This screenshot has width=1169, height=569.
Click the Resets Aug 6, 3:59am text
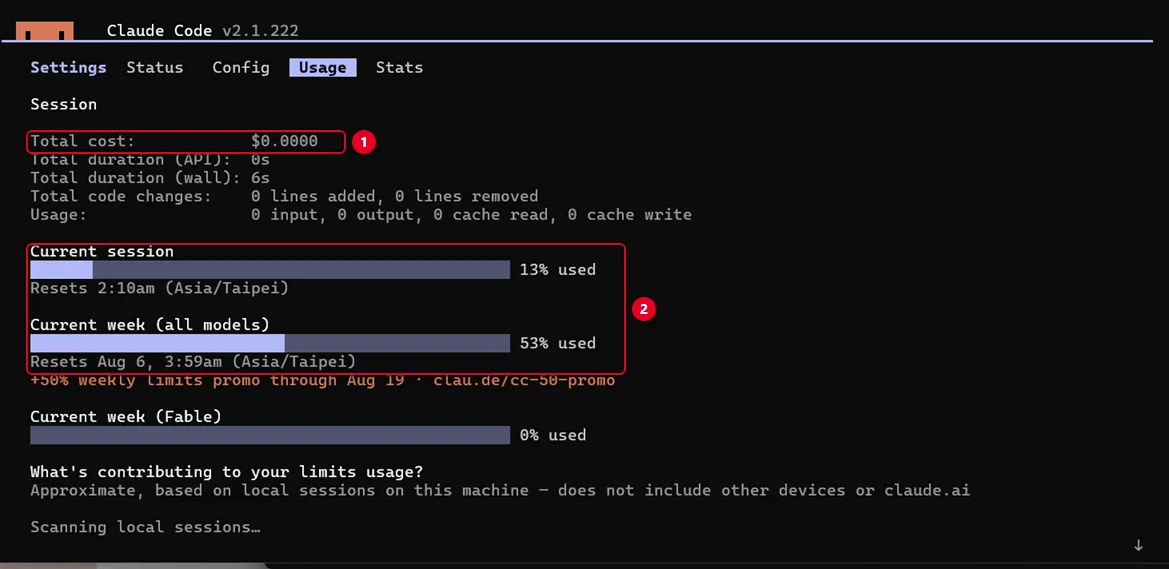[x=193, y=362]
